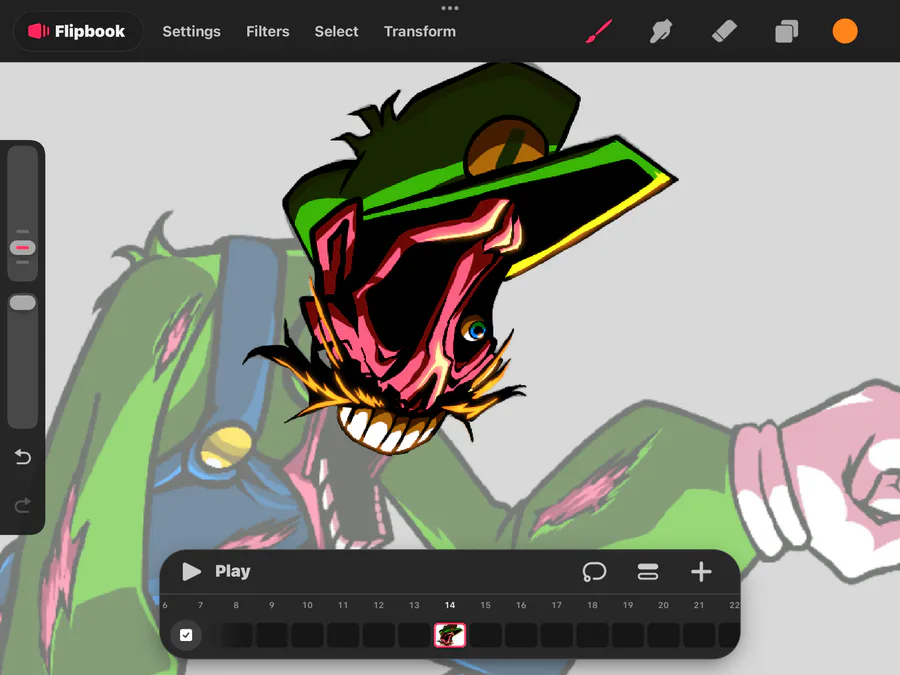Open the Settings menu
Viewport: 900px width, 675px height.
191,32
